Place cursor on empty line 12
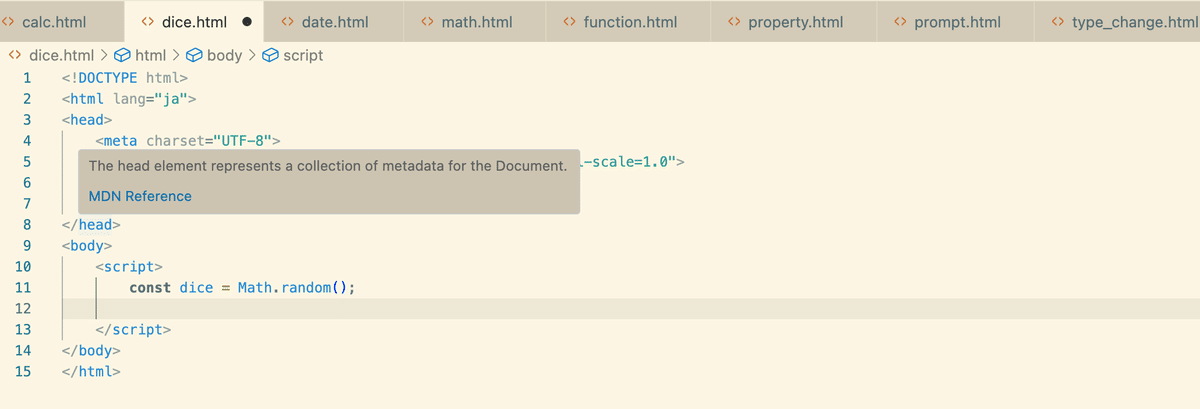This screenshot has height=409, width=1200. point(400,308)
